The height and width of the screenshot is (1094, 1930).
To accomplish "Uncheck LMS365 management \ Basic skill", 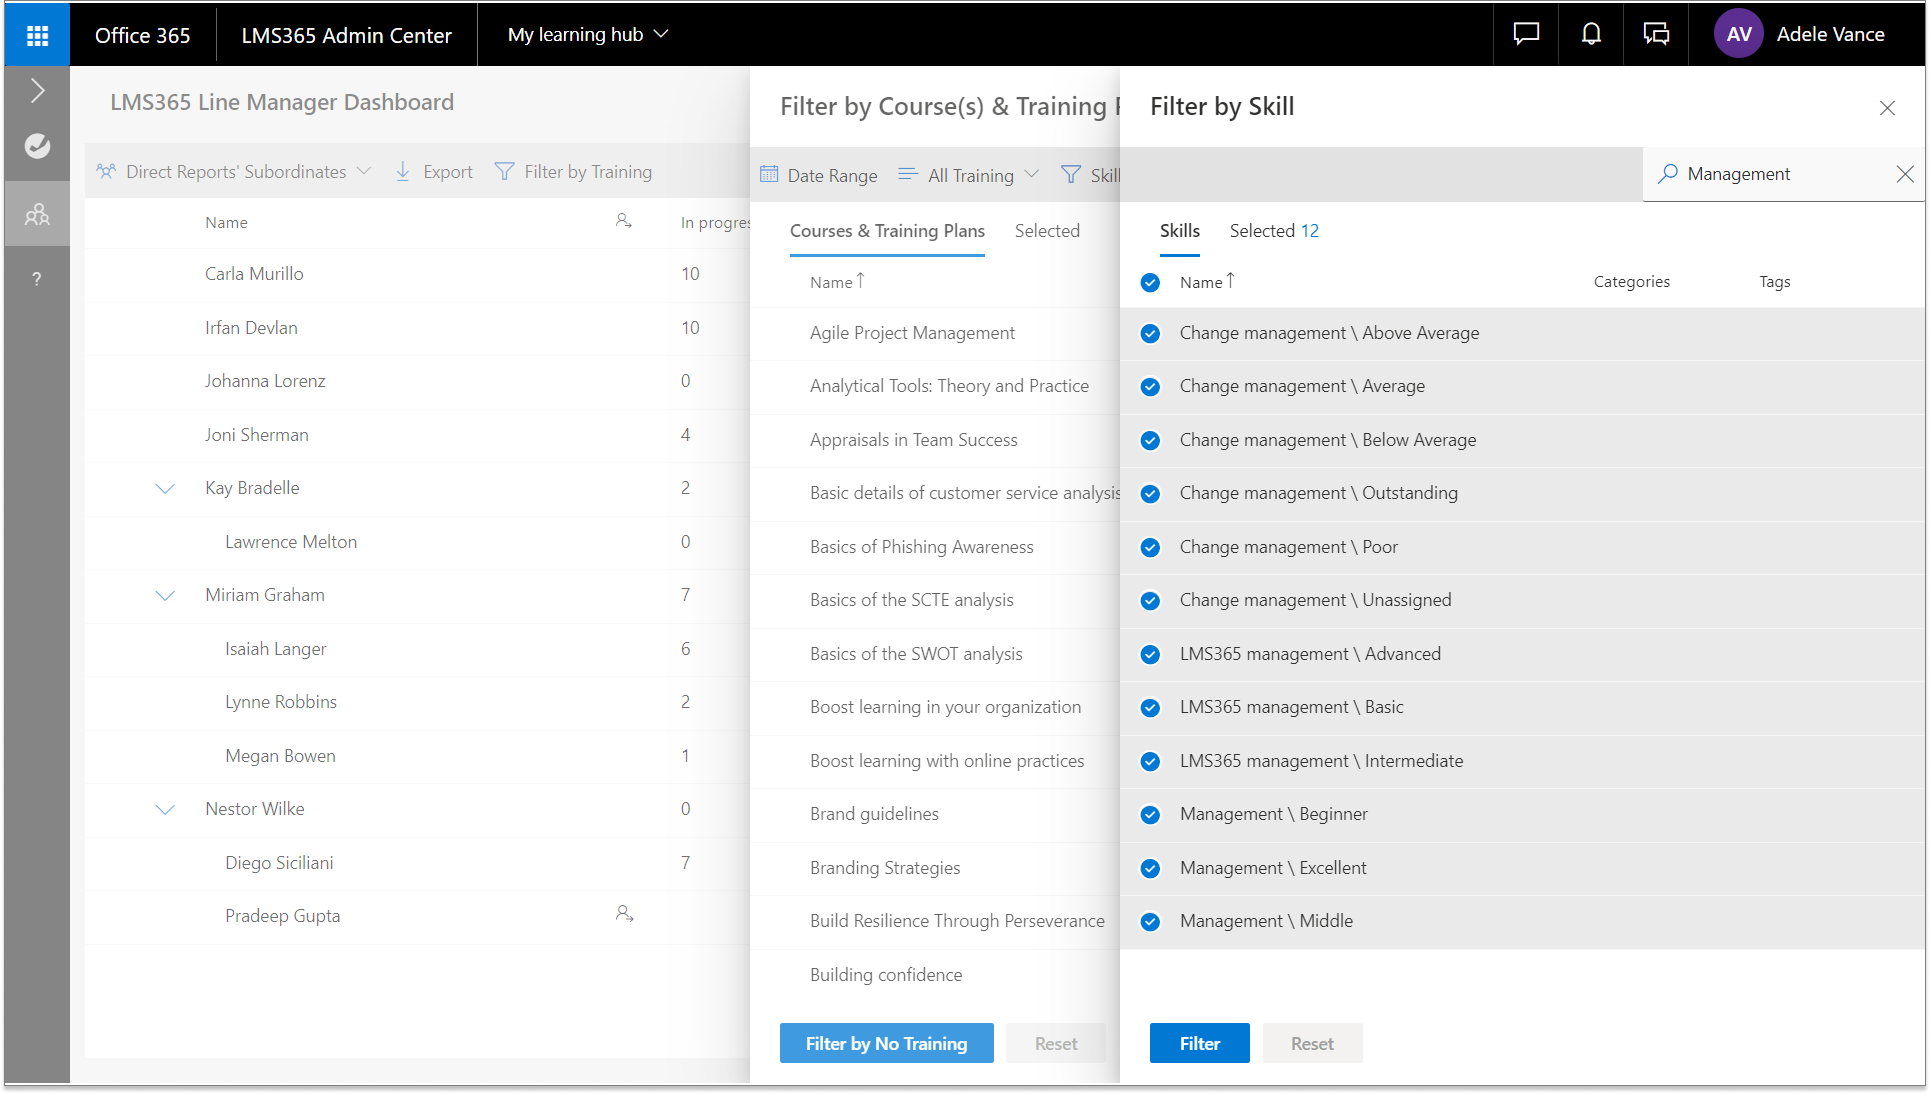I will point(1150,708).
